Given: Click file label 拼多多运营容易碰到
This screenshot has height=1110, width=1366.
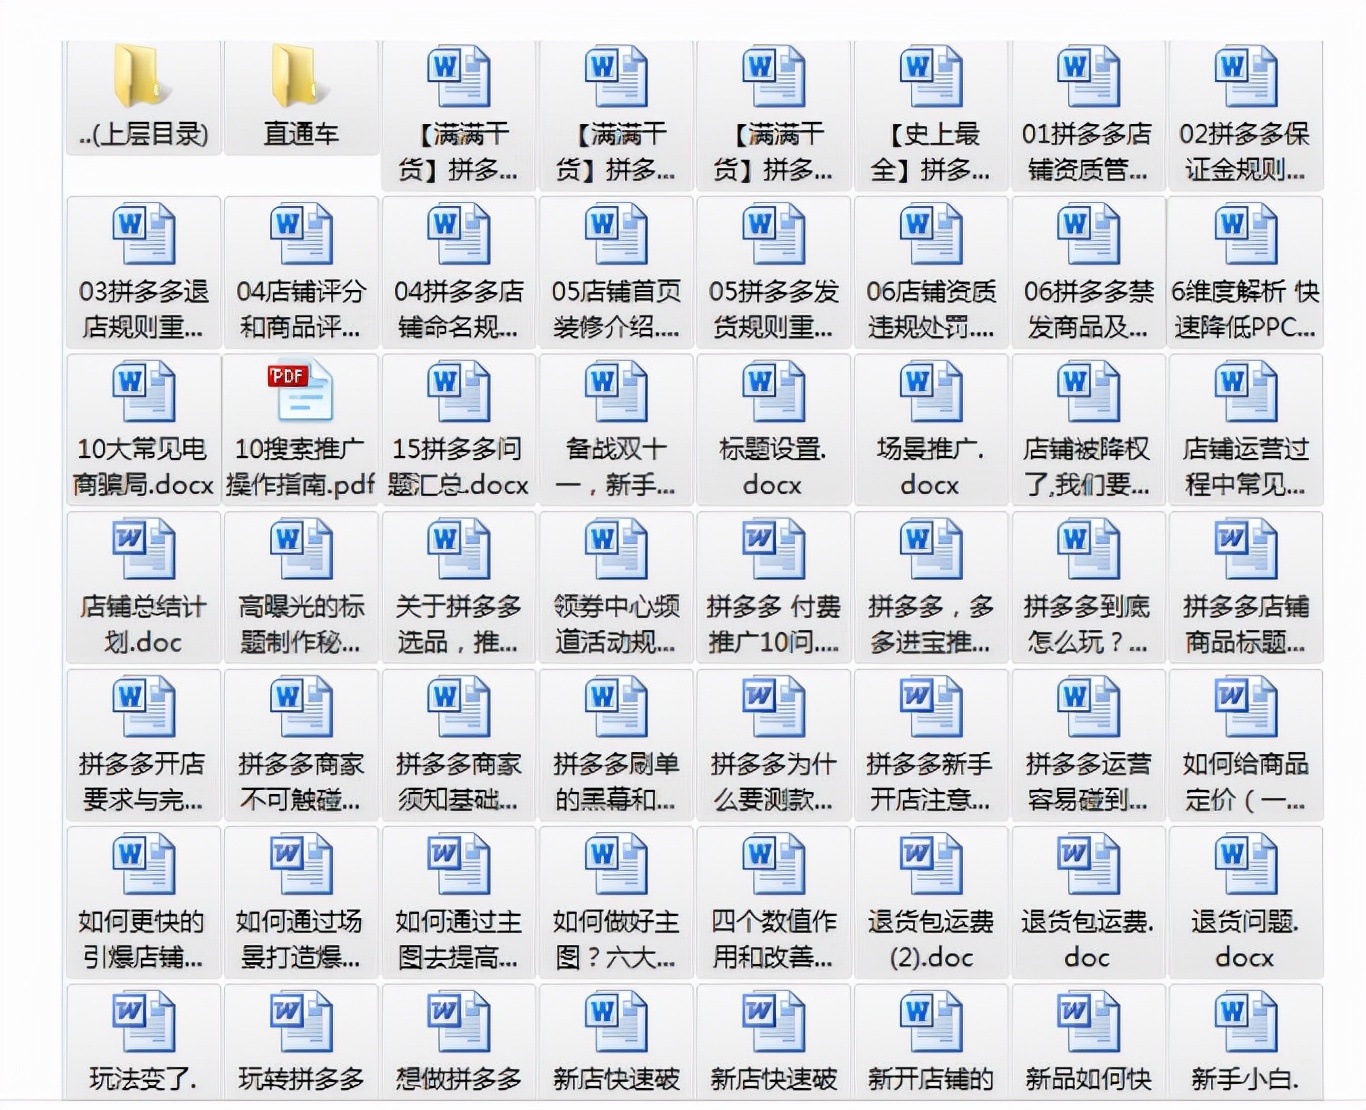Looking at the screenshot, I should pyautogui.click(x=1088, y=781).
